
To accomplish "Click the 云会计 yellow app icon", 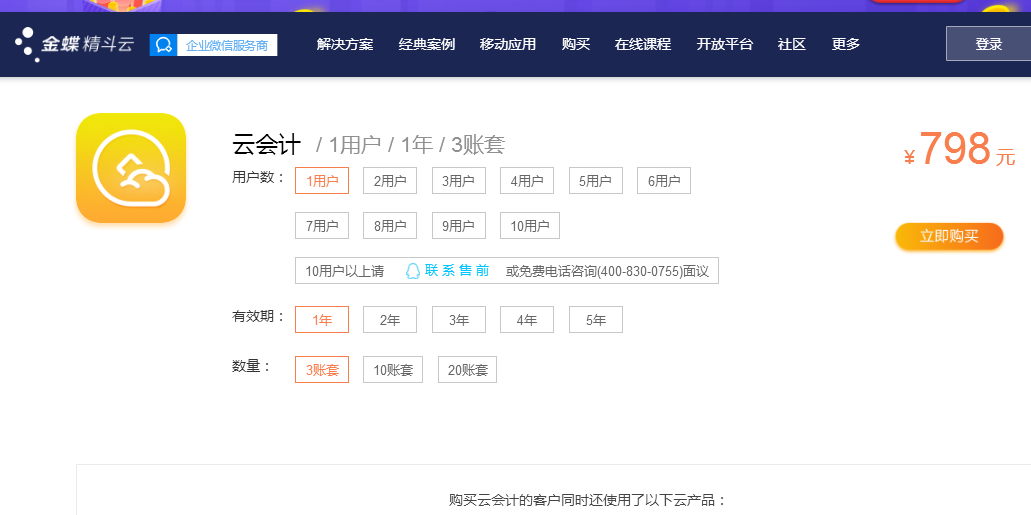I will 131,168.
